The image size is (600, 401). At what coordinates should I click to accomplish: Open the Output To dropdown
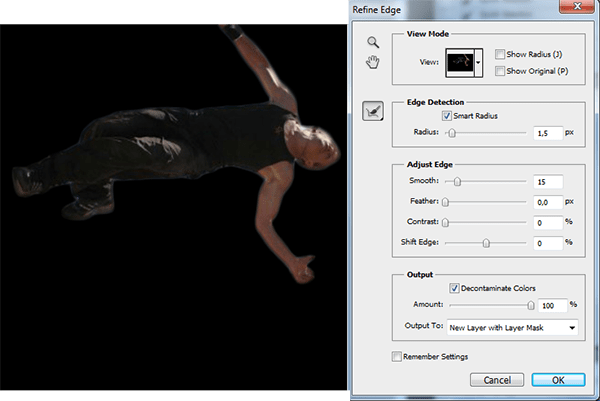(x=512, y=328)
